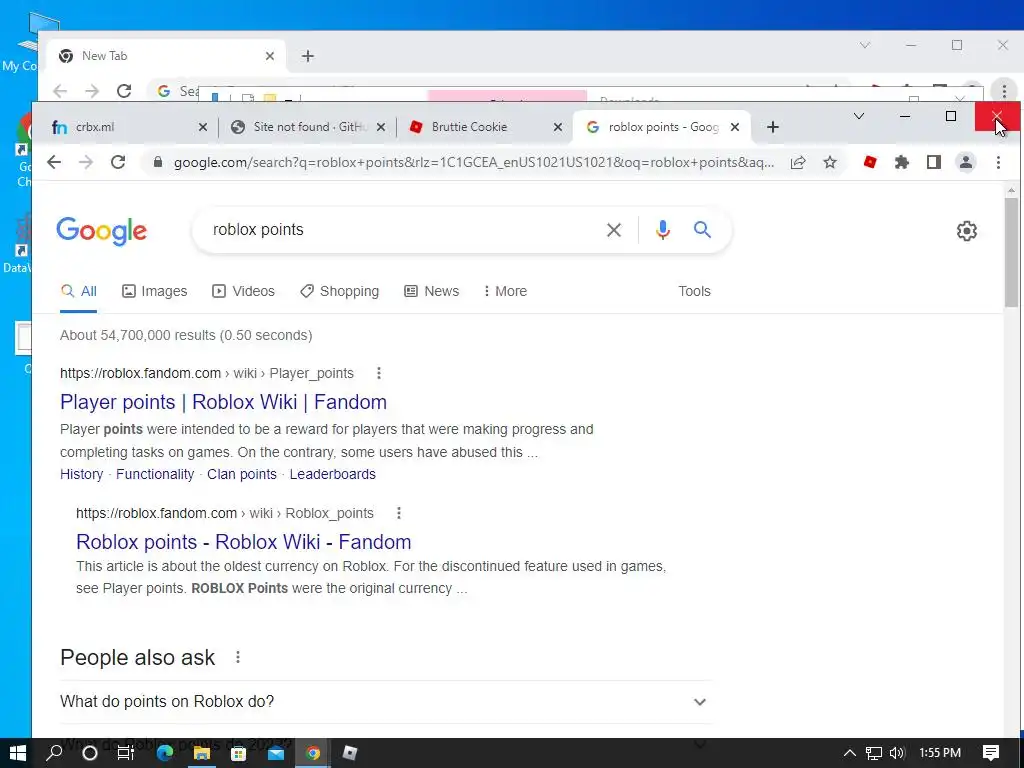
Task: Open background Chrome window three-dot menu
Action: (1004, 91)
